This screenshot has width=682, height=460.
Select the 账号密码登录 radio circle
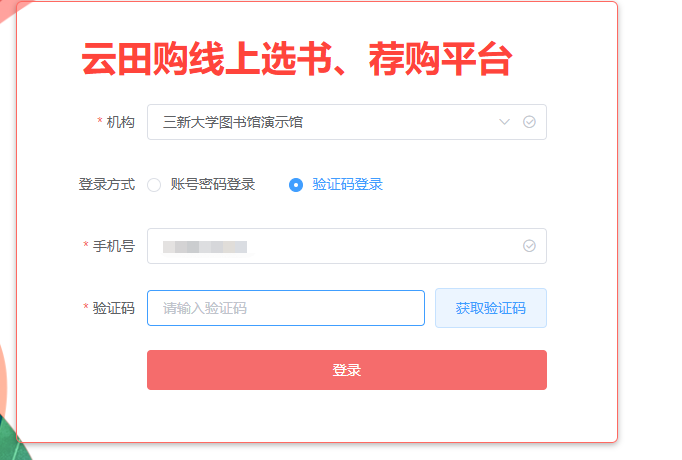pyautogui.click(x=154, y=185)
